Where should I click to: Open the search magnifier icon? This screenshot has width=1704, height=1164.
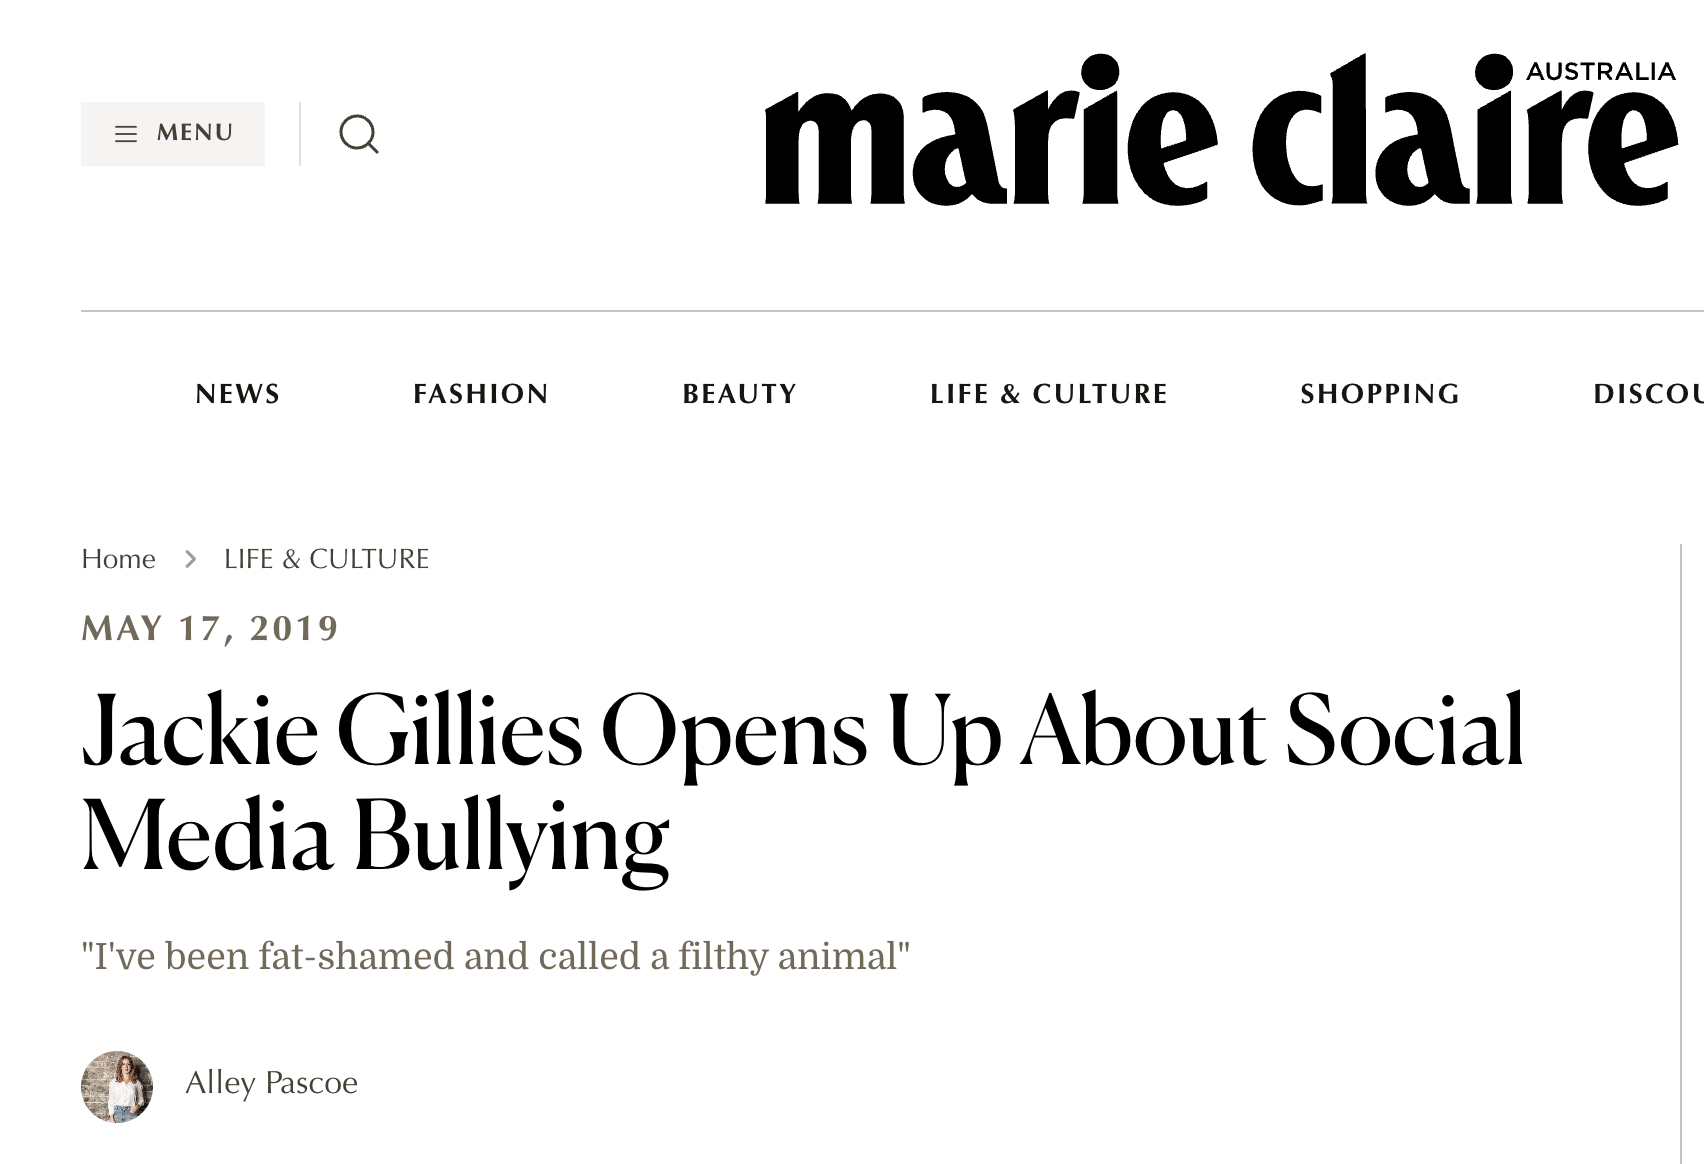click(x=359, y=133)
